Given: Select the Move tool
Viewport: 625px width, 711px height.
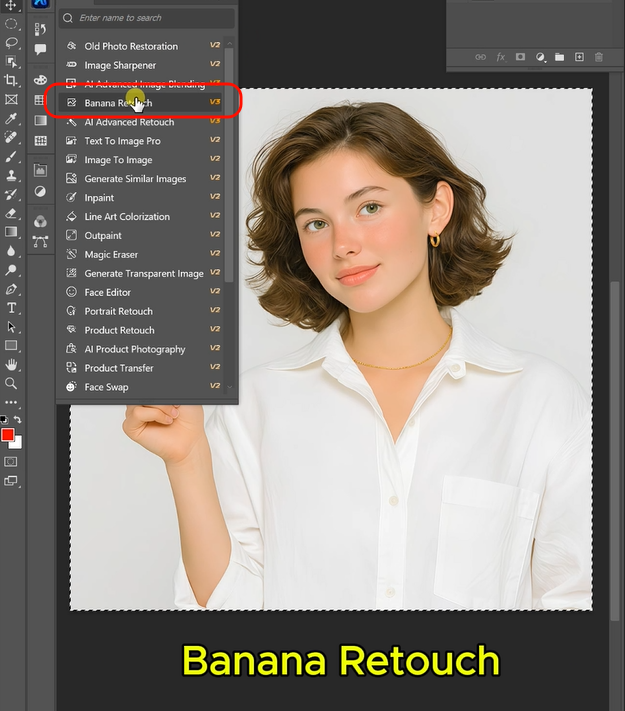Looking at the screenshot, I should click(x=10, y=5).
